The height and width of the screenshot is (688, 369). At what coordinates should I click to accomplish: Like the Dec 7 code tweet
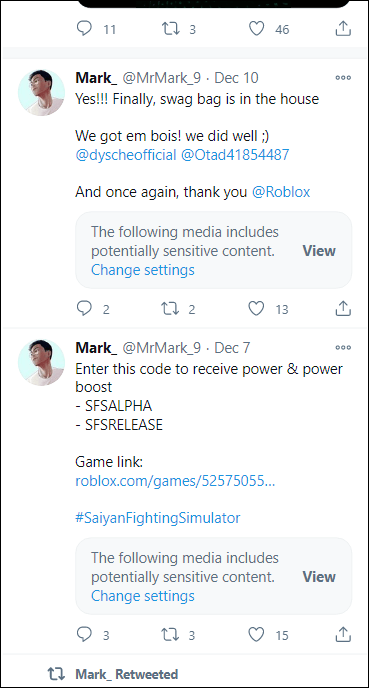pyautogui.click(x=256, y=634)
